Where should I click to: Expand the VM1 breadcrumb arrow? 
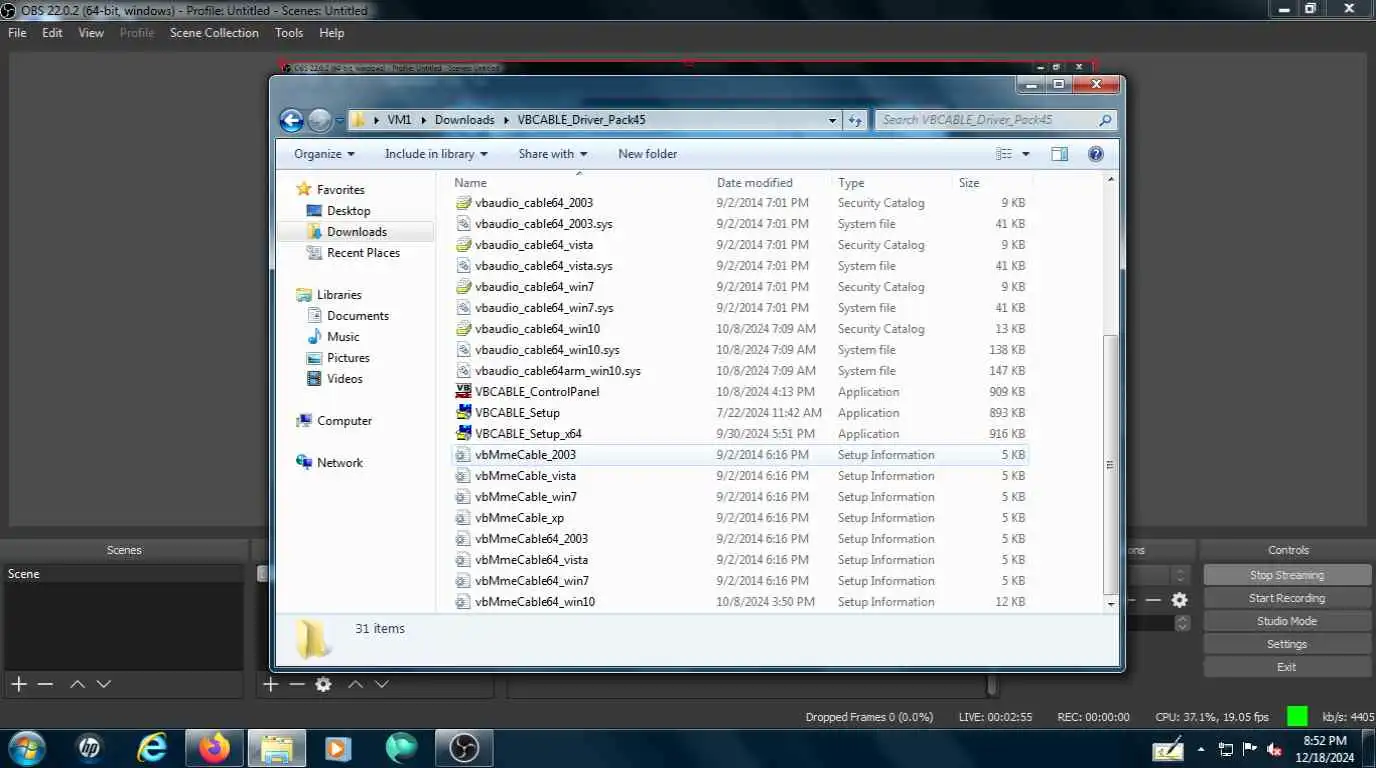(x=424, y=120)
